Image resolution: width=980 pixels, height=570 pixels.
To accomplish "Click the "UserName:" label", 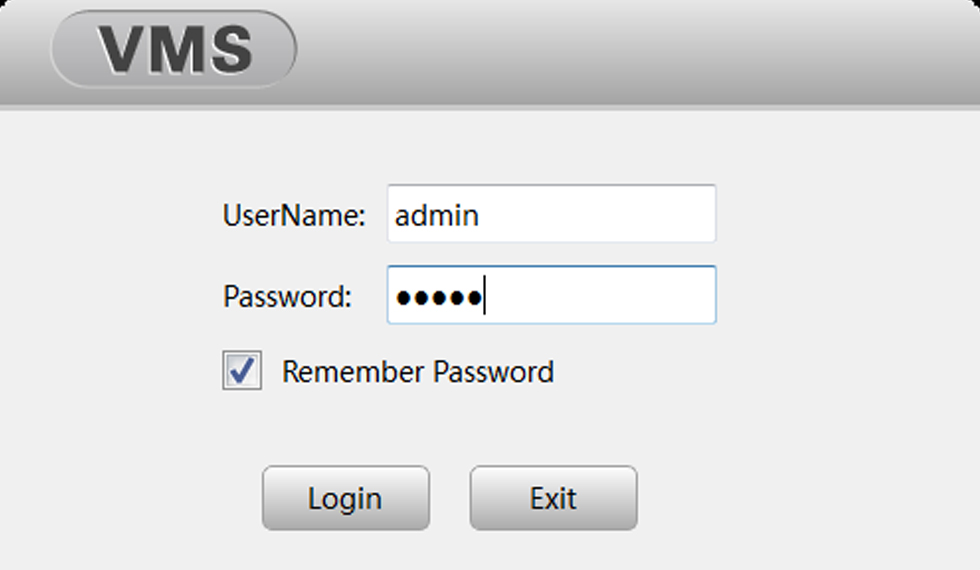I will [294, 215].
